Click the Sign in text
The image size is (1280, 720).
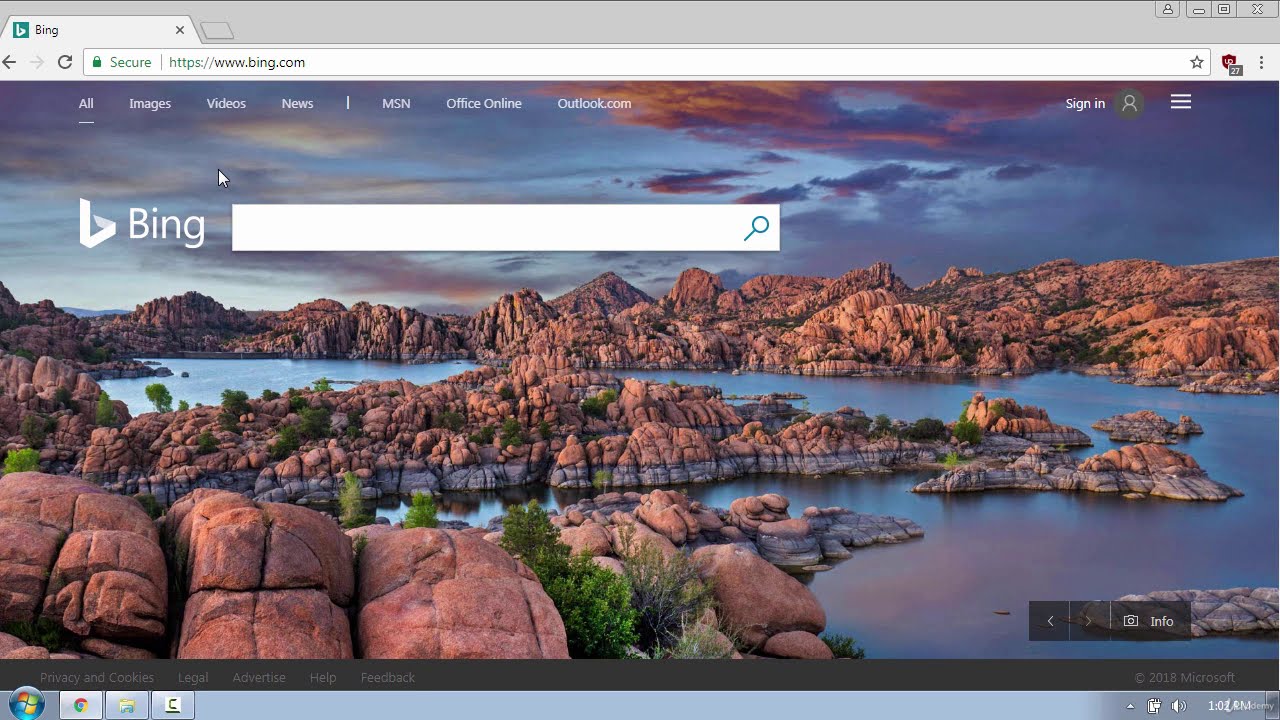coord(1085,103)
